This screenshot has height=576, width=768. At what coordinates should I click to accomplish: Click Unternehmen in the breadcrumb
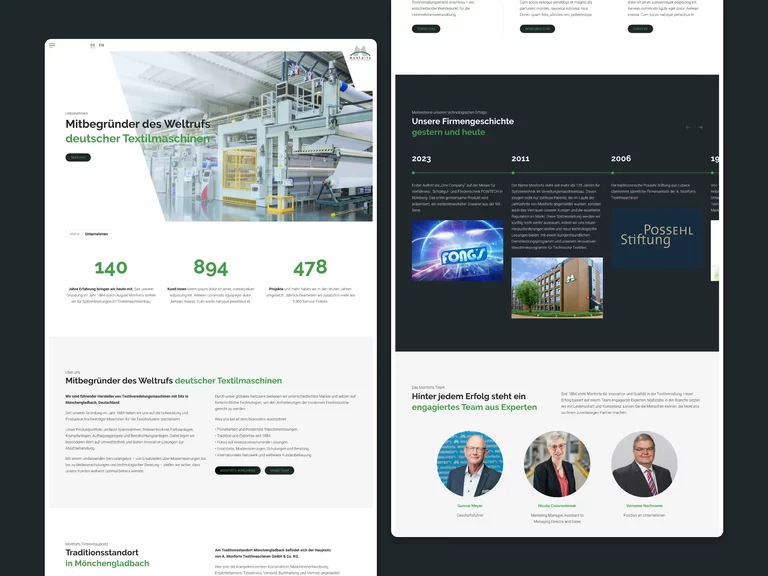coord(96,234)
